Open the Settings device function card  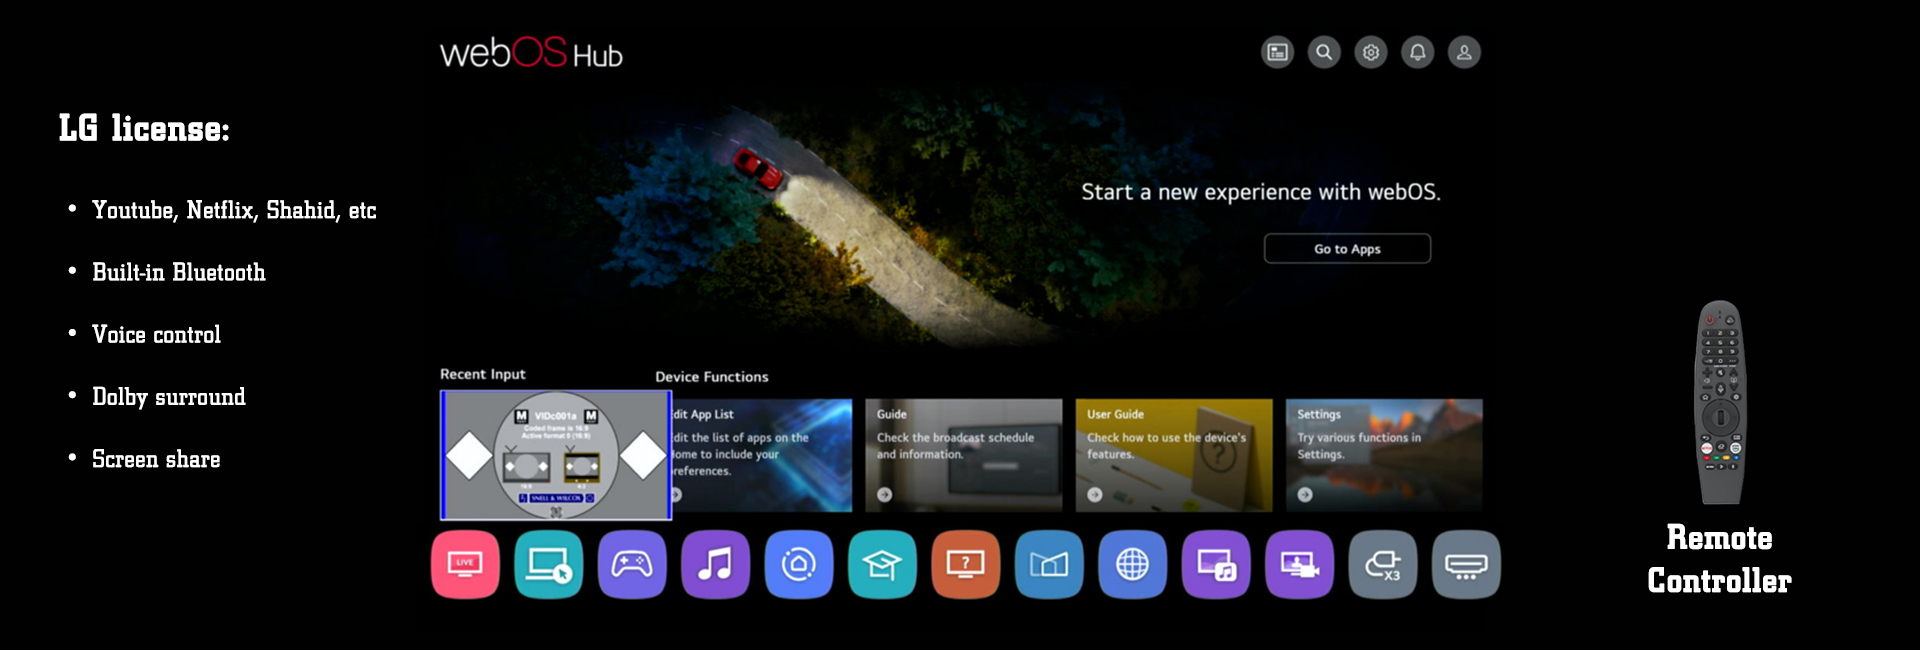[1384, 455]
